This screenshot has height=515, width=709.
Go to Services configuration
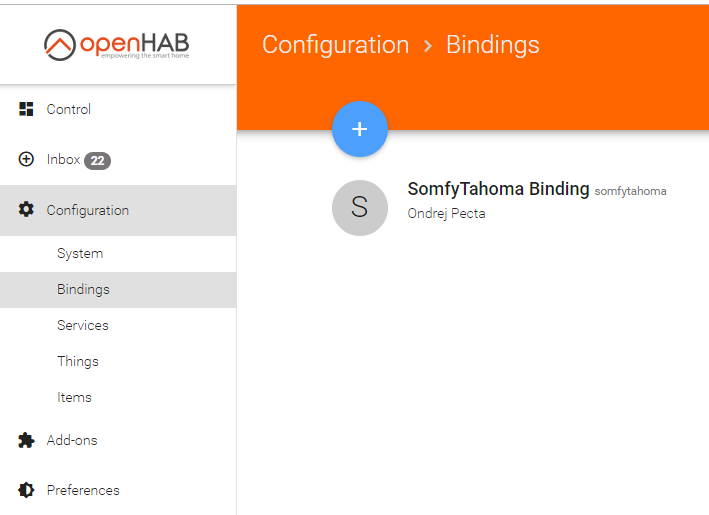82,325
